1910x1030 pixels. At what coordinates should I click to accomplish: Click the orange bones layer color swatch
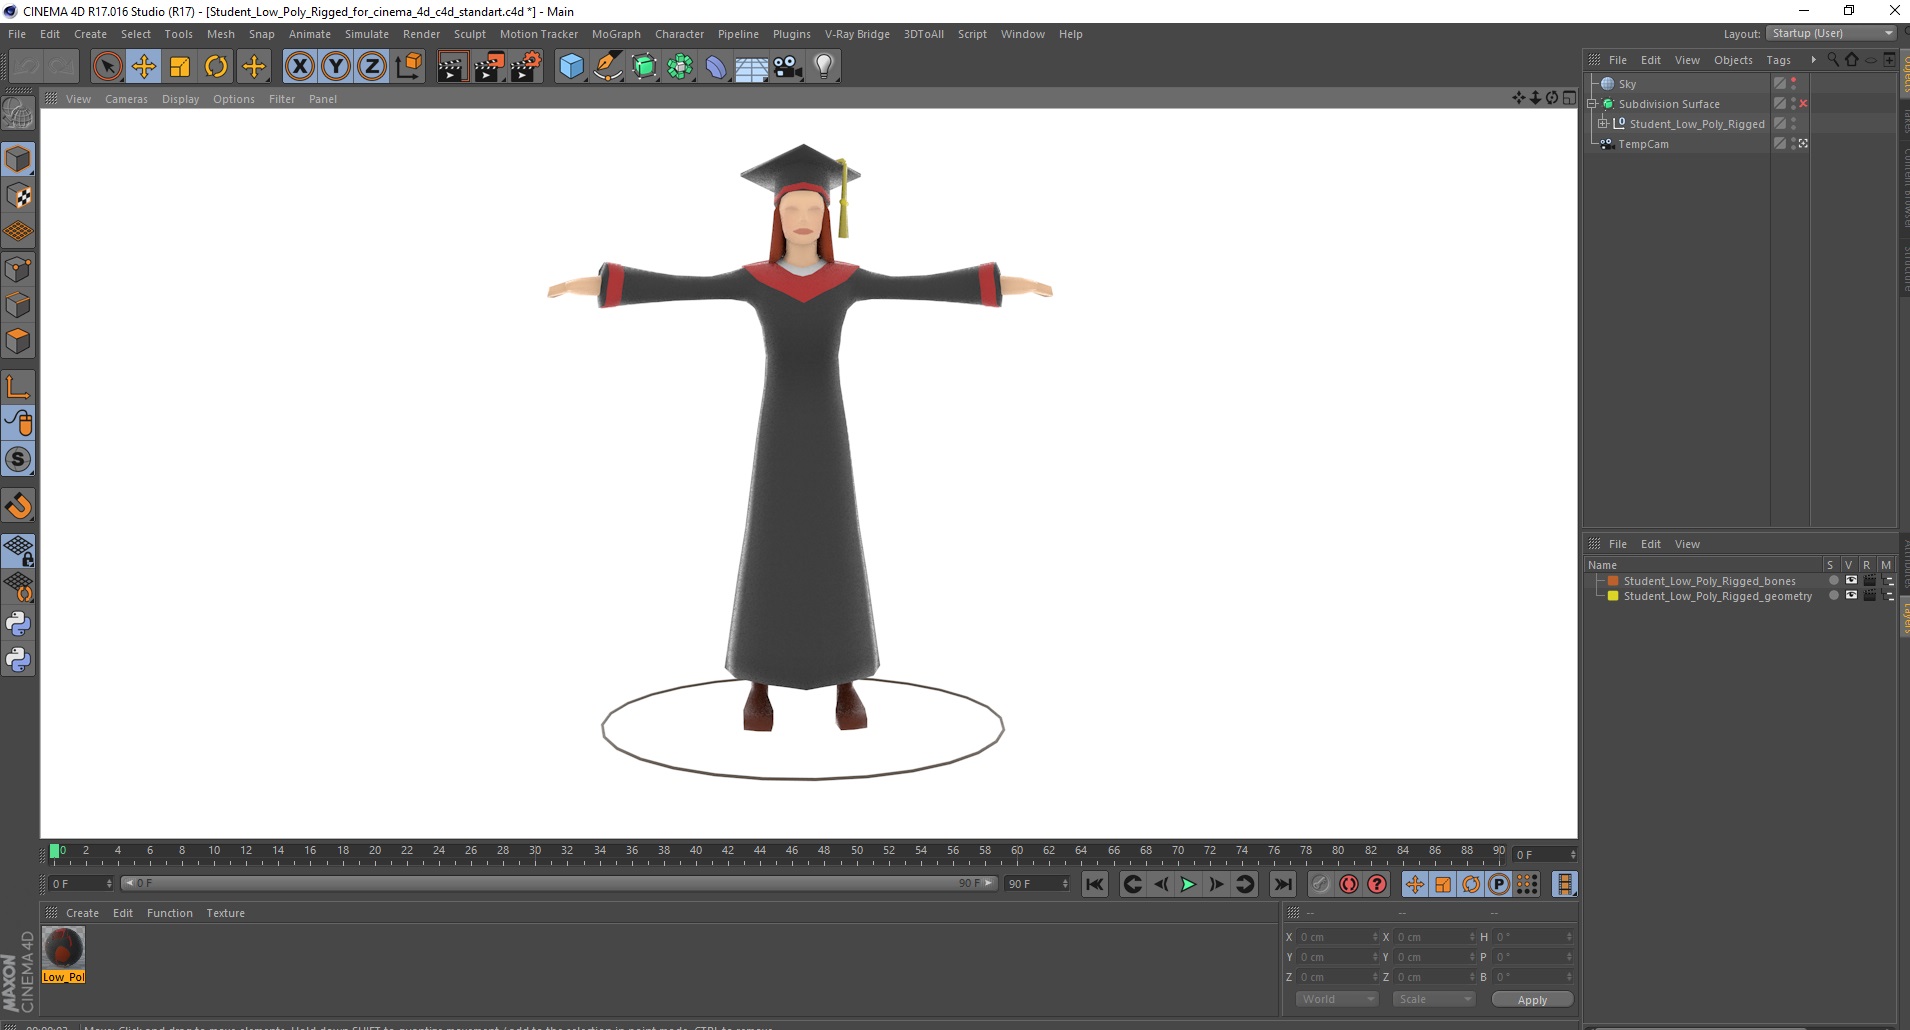1613,581
